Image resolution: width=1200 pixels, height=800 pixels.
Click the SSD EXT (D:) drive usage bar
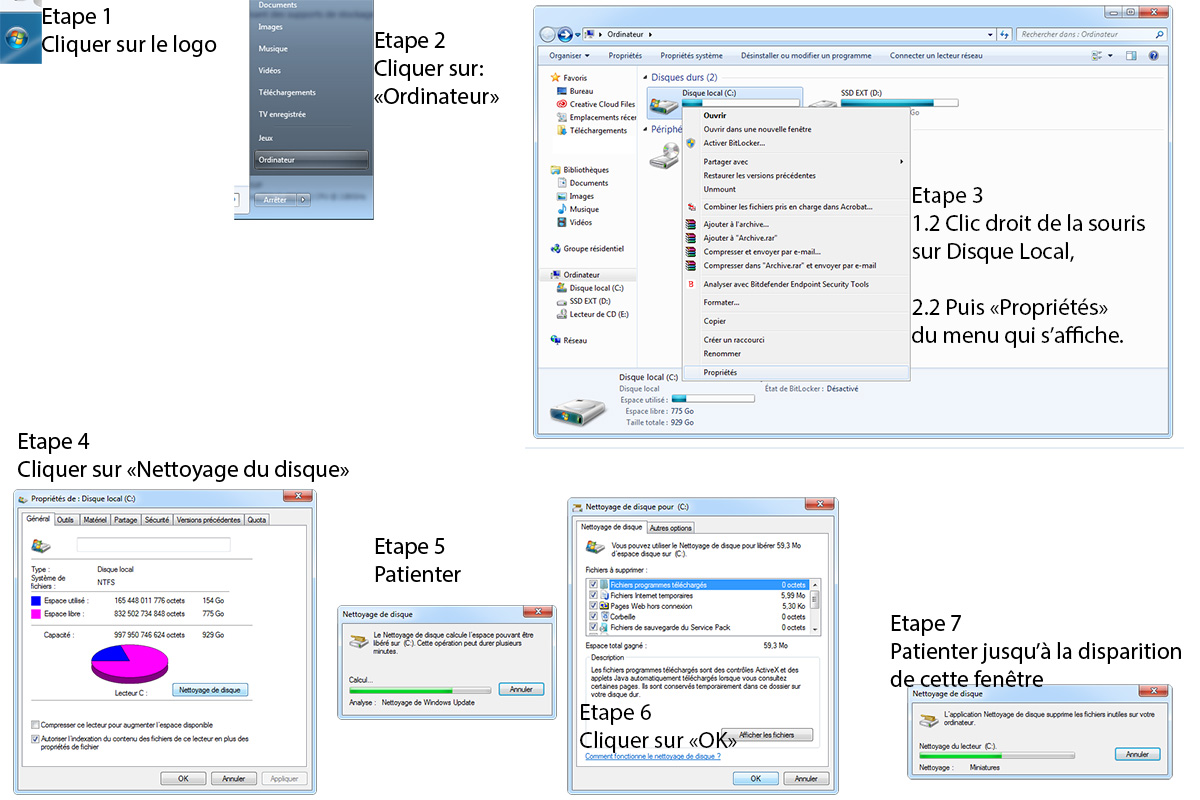pos(899,103)
